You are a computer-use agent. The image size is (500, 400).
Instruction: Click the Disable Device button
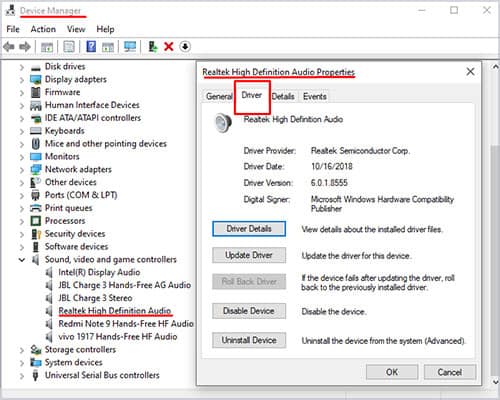click(x=249, y=311)
